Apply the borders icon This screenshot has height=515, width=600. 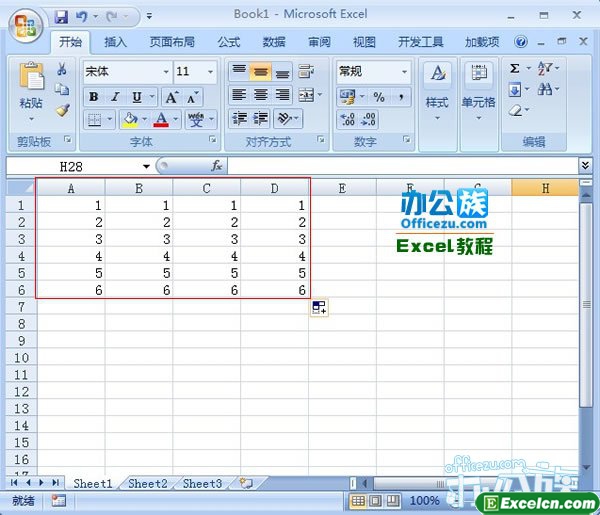point(95,120)
